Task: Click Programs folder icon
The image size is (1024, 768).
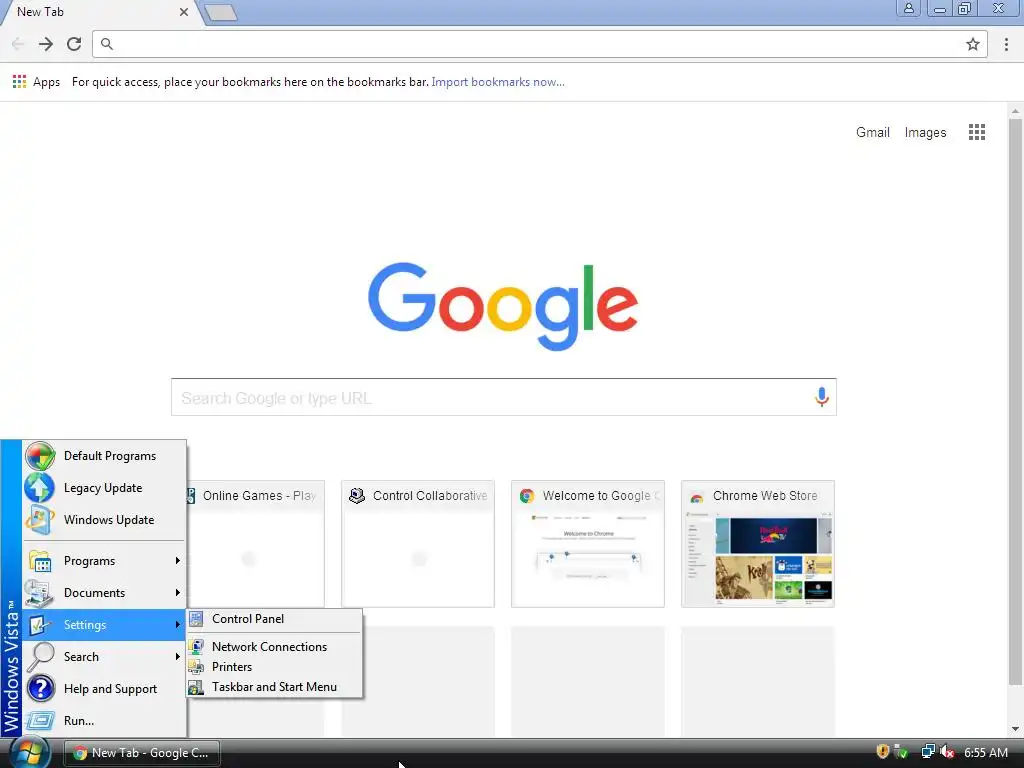Action: [x=40, y=561]
